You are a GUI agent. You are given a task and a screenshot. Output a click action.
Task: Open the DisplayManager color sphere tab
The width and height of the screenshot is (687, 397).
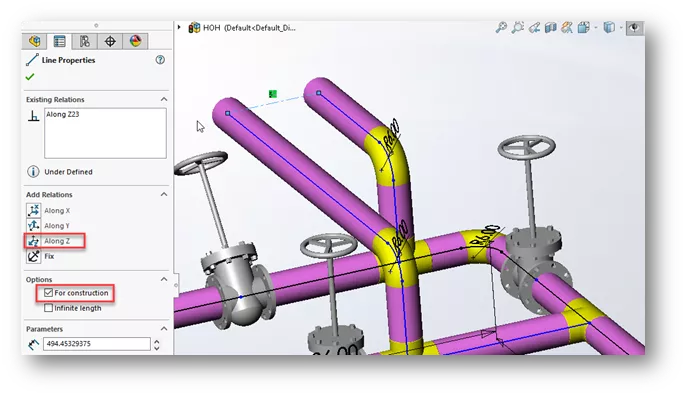pos(135,41)
